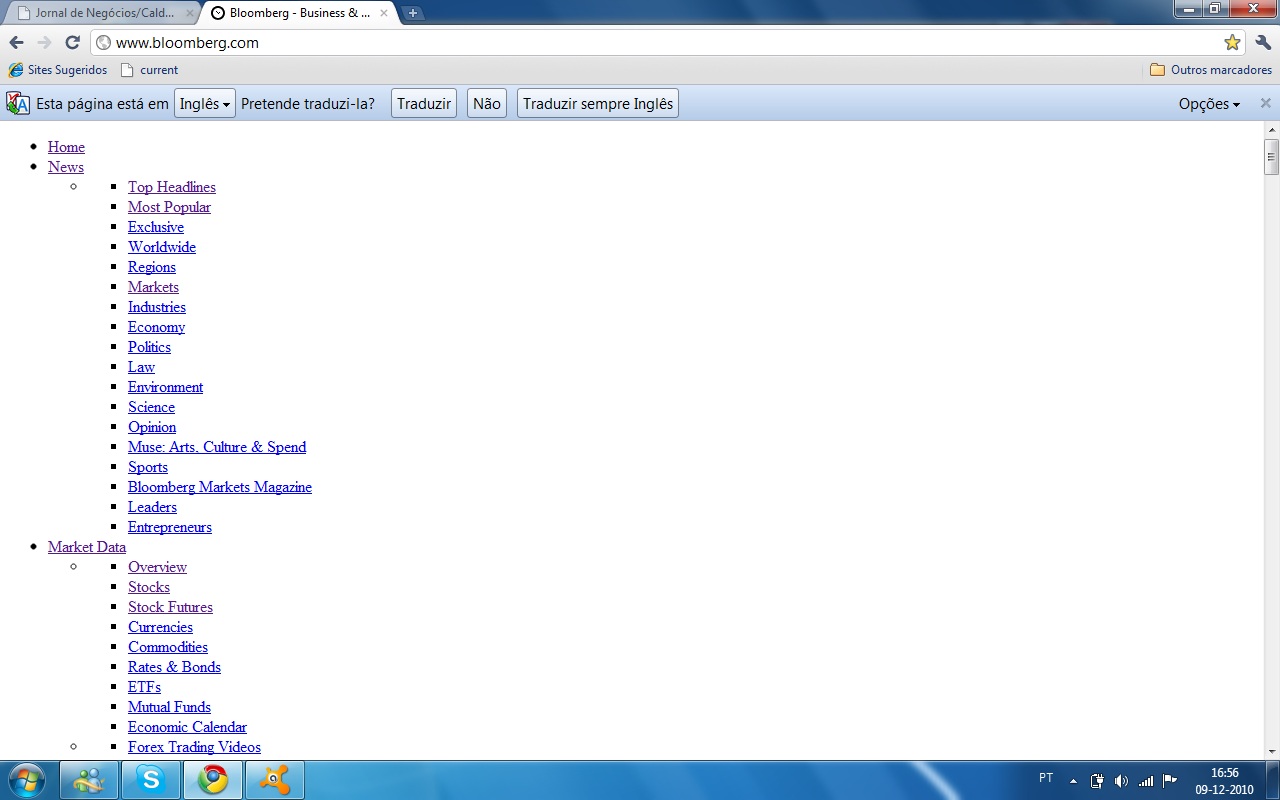The width and height of the screenshot is (1280, 800).
Task: Open the Rates & Bonds link
Action: pos(174,667)
